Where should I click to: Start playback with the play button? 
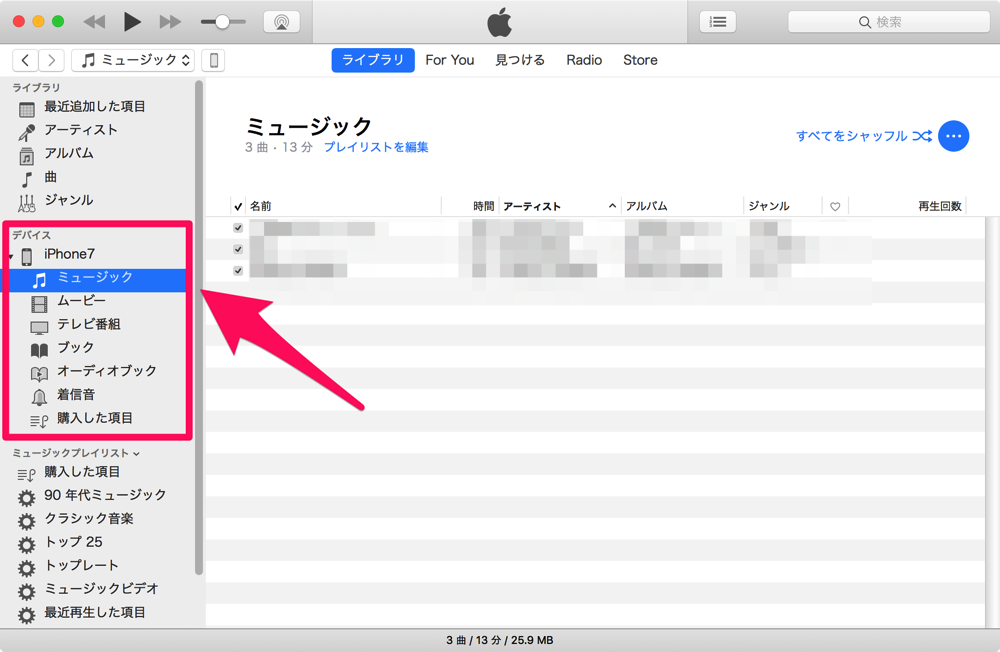[132, 22]
